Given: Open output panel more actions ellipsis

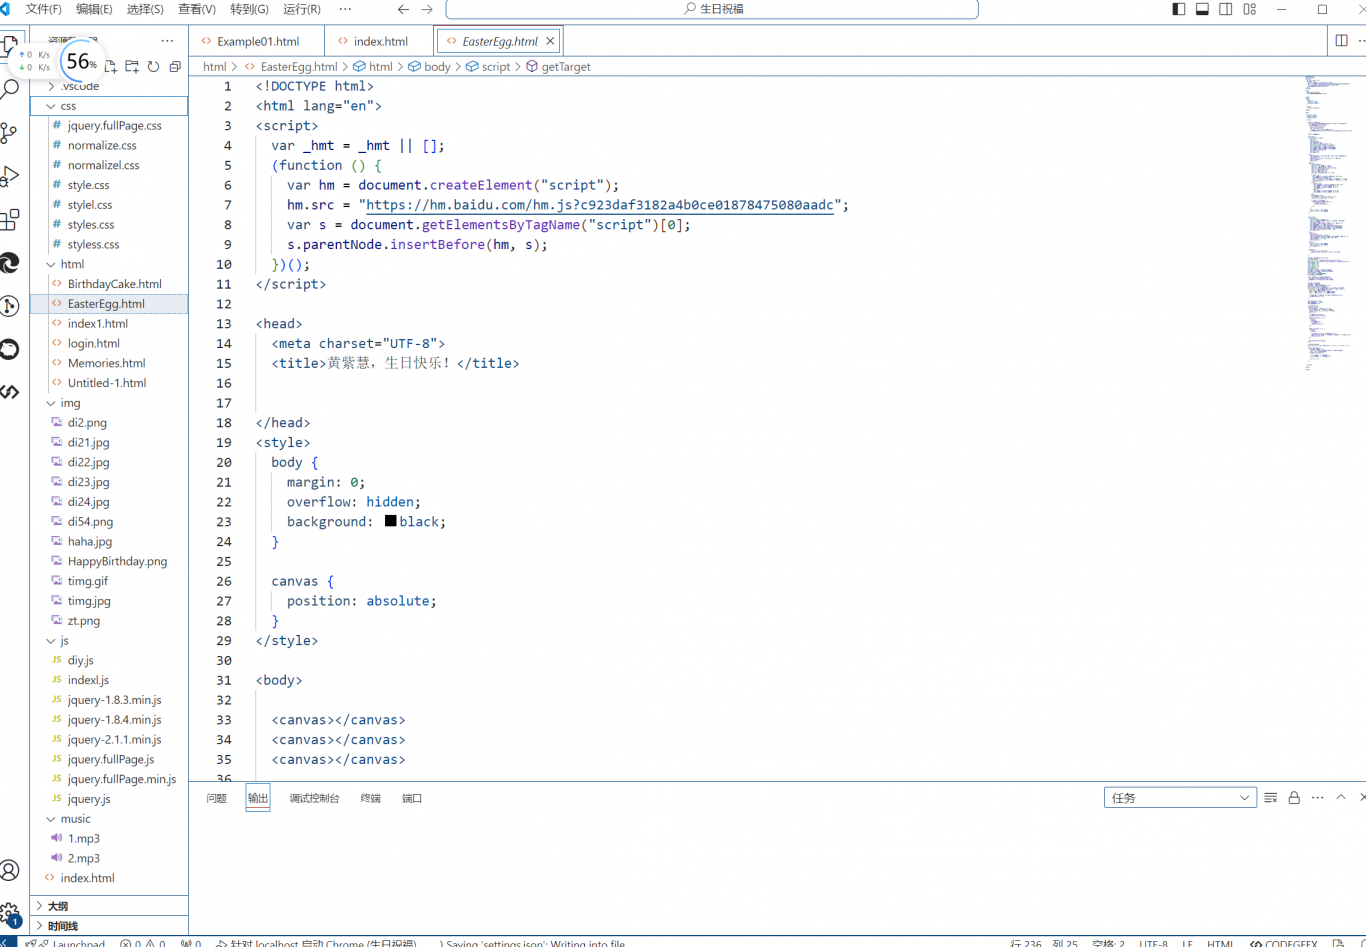Looking at the screenshot, I should pyautogui.click(x=1318, y=798).
